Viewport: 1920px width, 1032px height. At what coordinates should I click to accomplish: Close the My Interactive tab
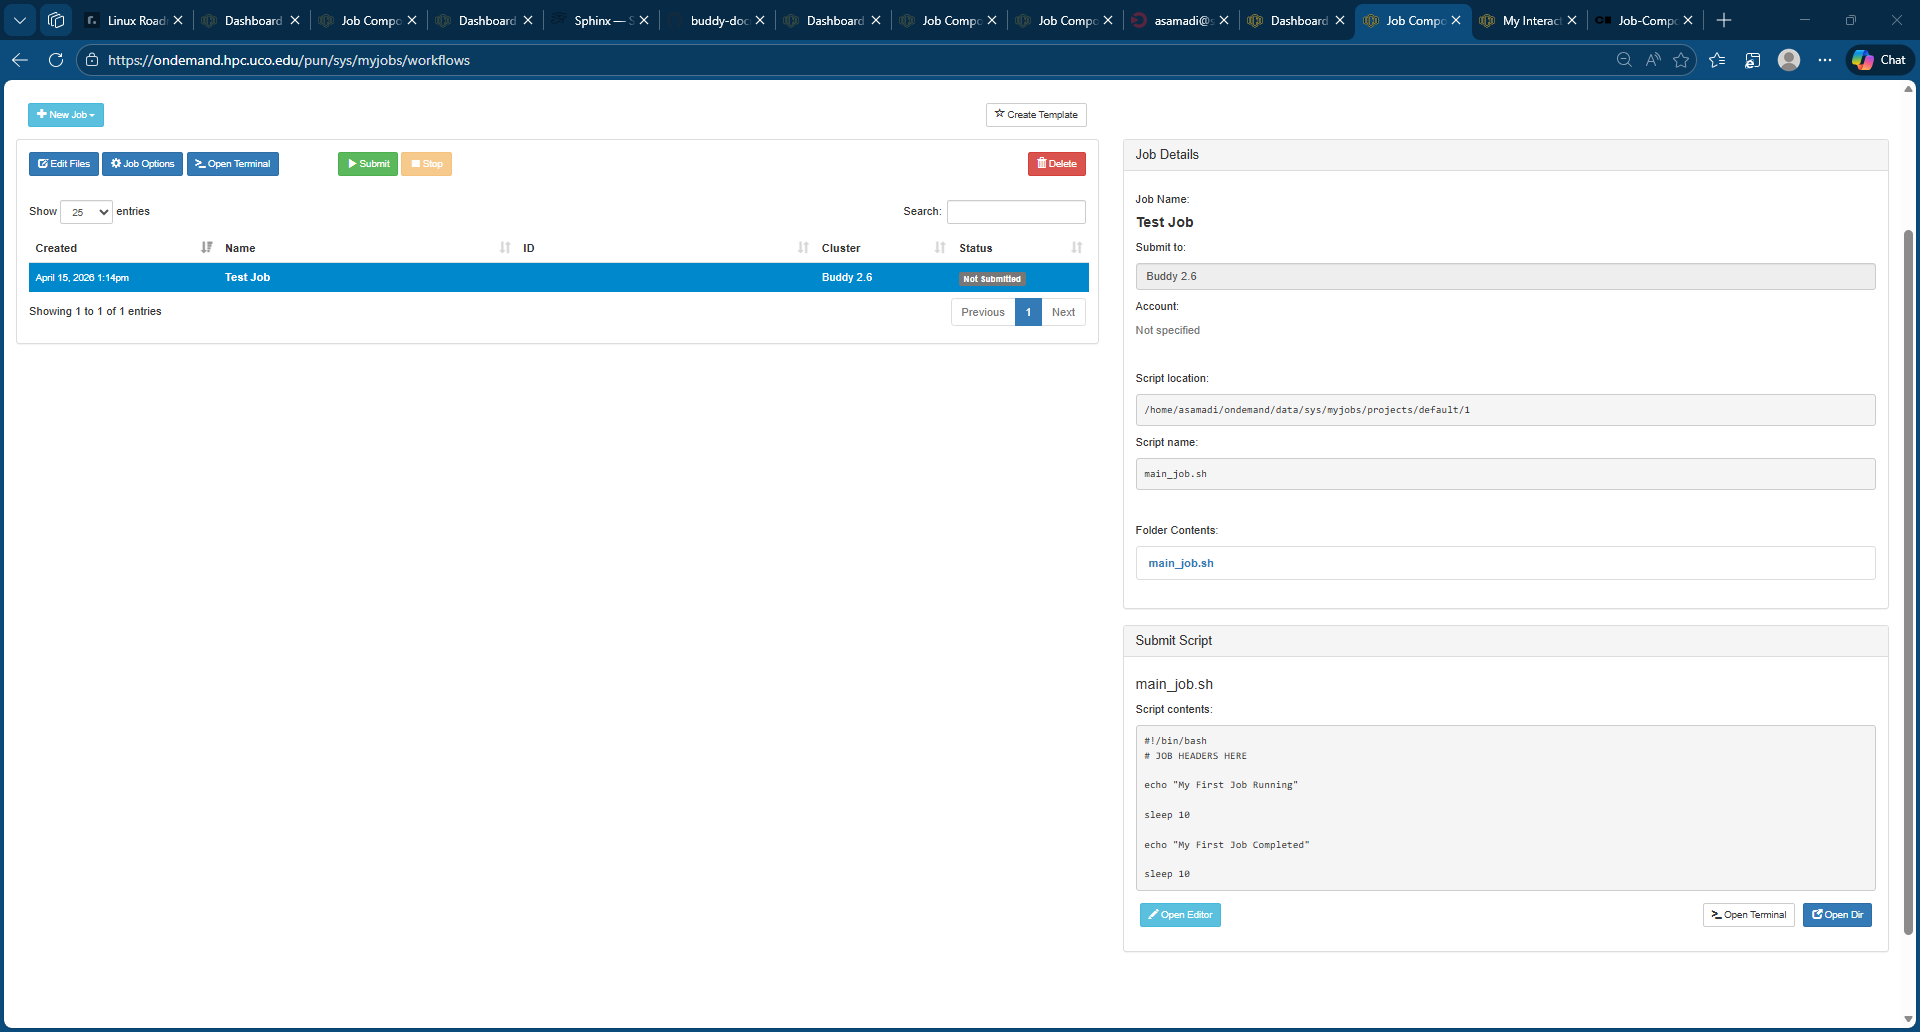[1572, 20]
